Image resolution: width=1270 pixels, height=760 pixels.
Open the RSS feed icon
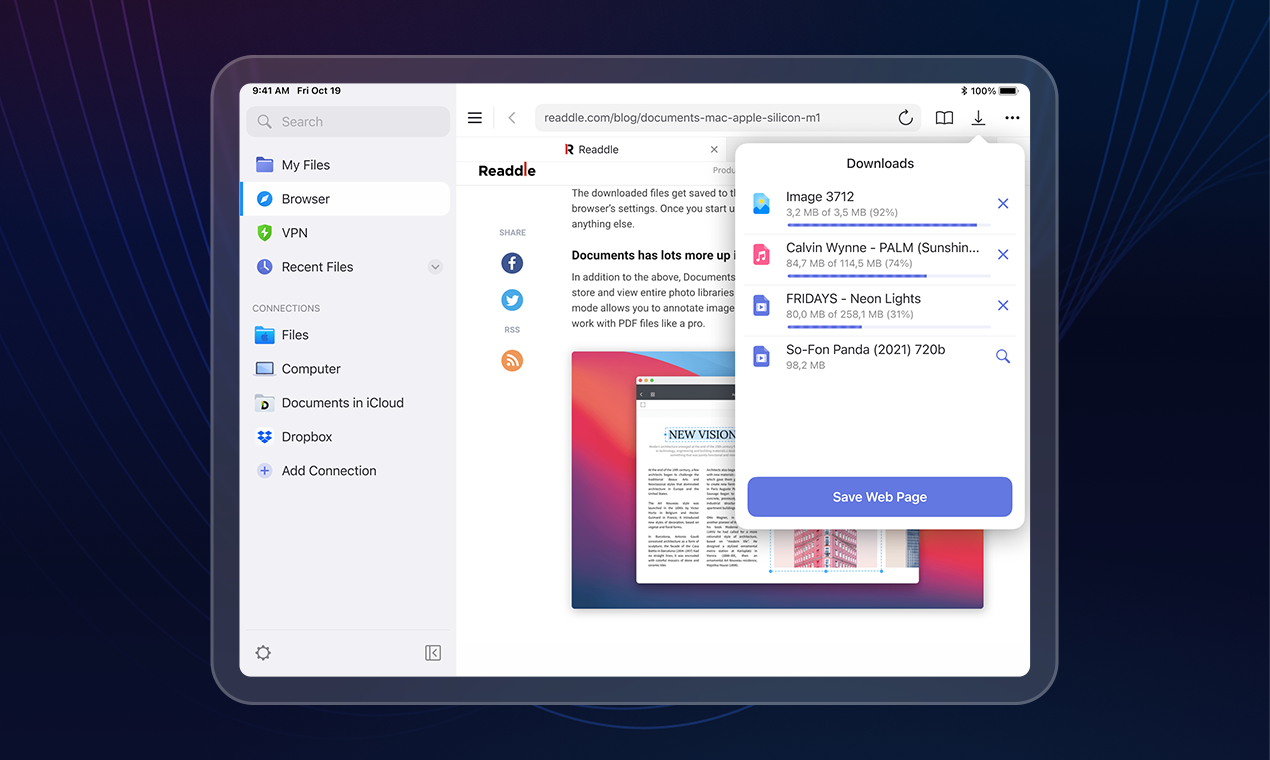512,361
